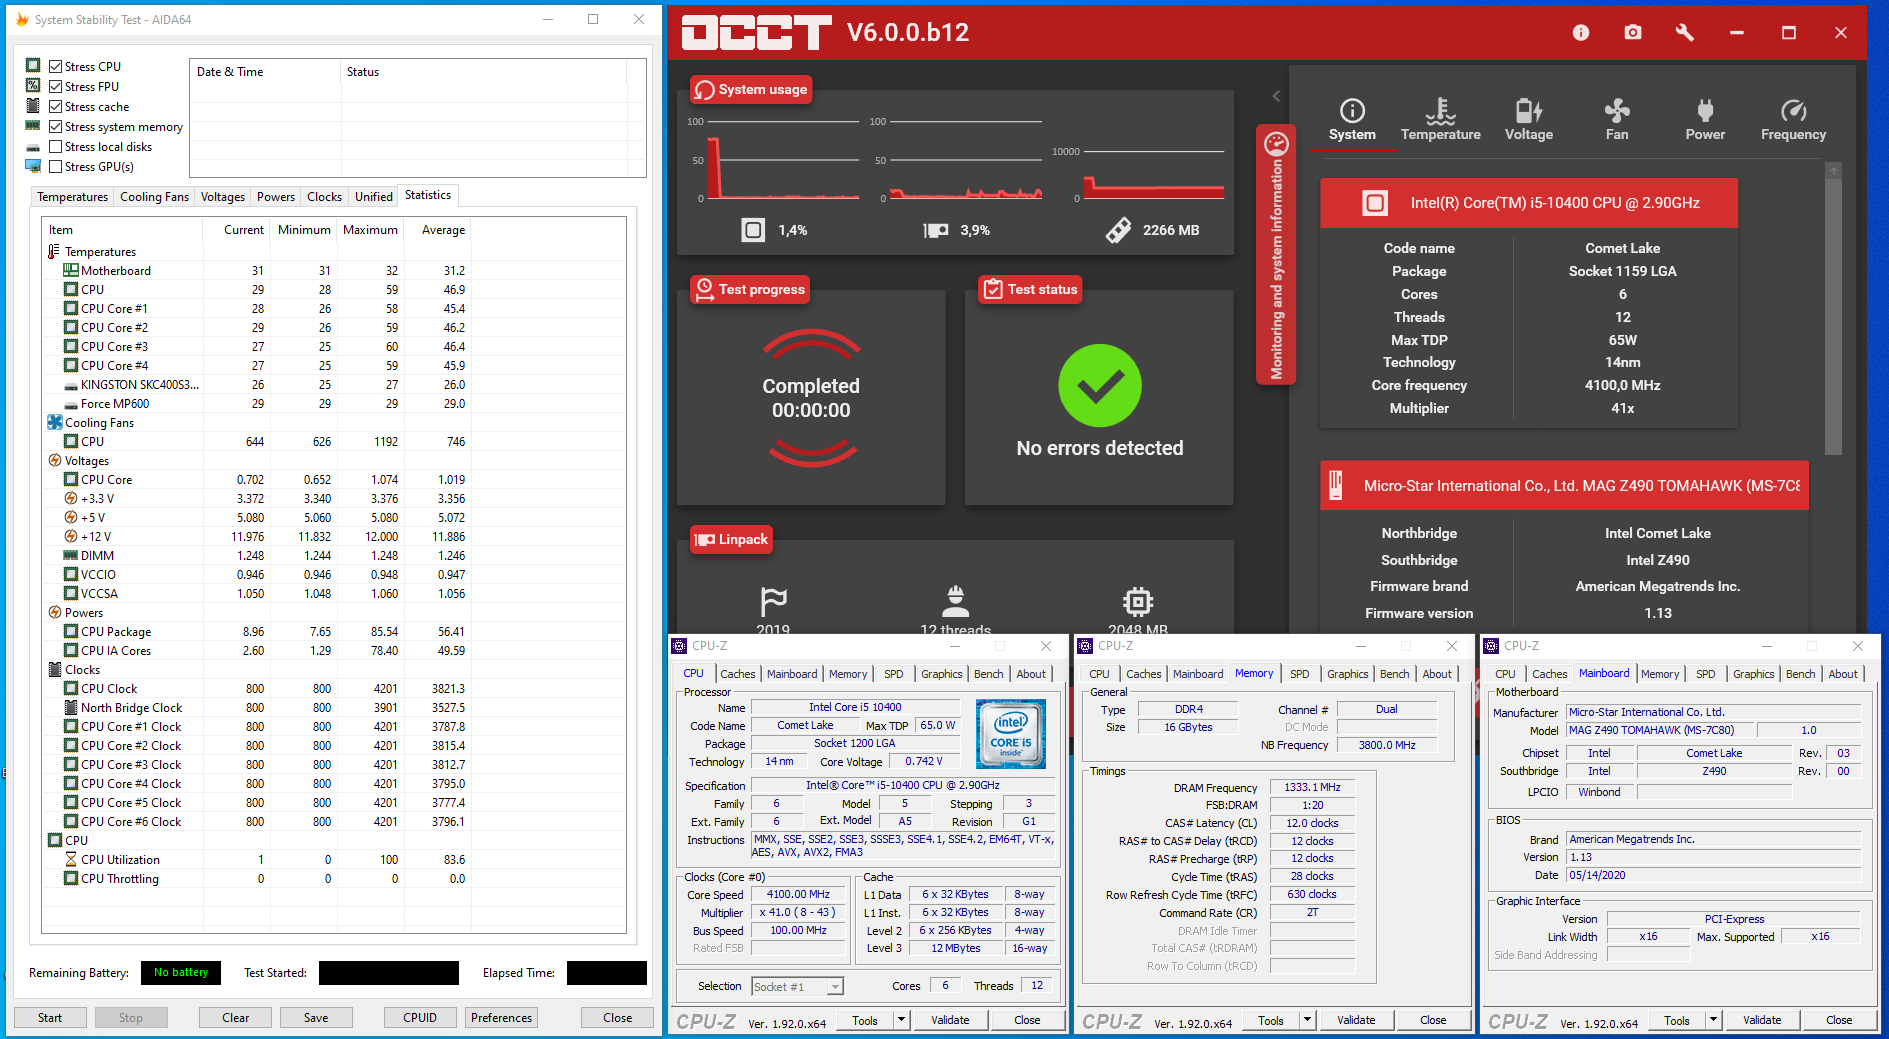The height and width of the screenshot is (1039, 1889).
Task: Take a screenshot with OCCT camera icon
Action: (1633, 33)
